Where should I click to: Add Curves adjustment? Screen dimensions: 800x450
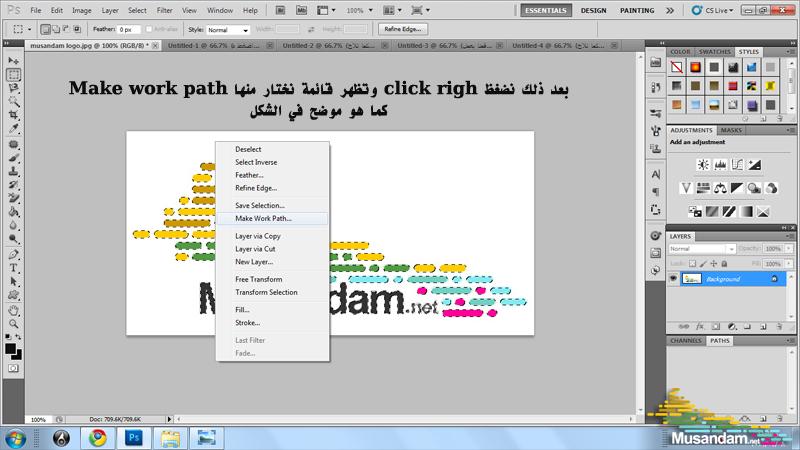[737, 164]
